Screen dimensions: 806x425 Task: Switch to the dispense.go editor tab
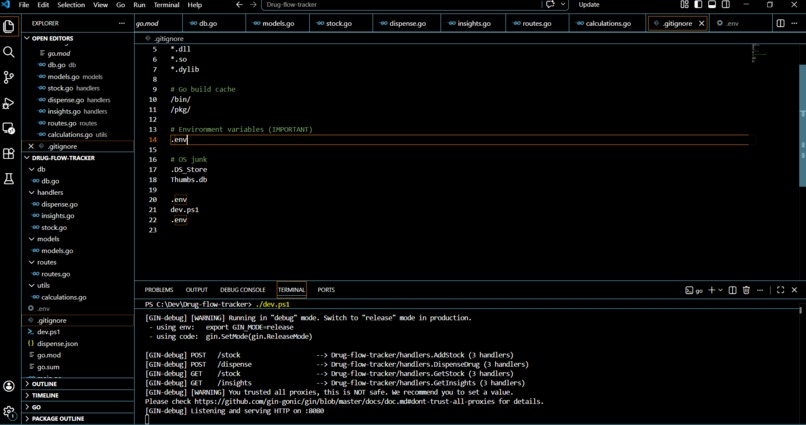point(408,23)
